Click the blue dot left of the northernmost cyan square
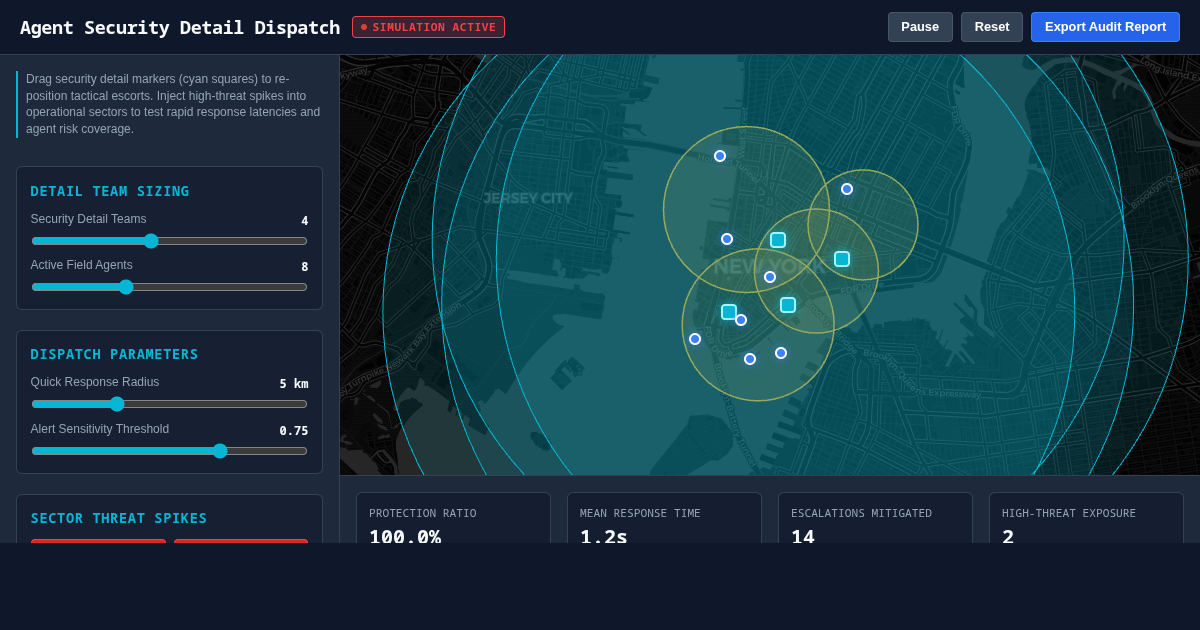This screenshot has width=1200, height=630. click(x=727, y=239)
